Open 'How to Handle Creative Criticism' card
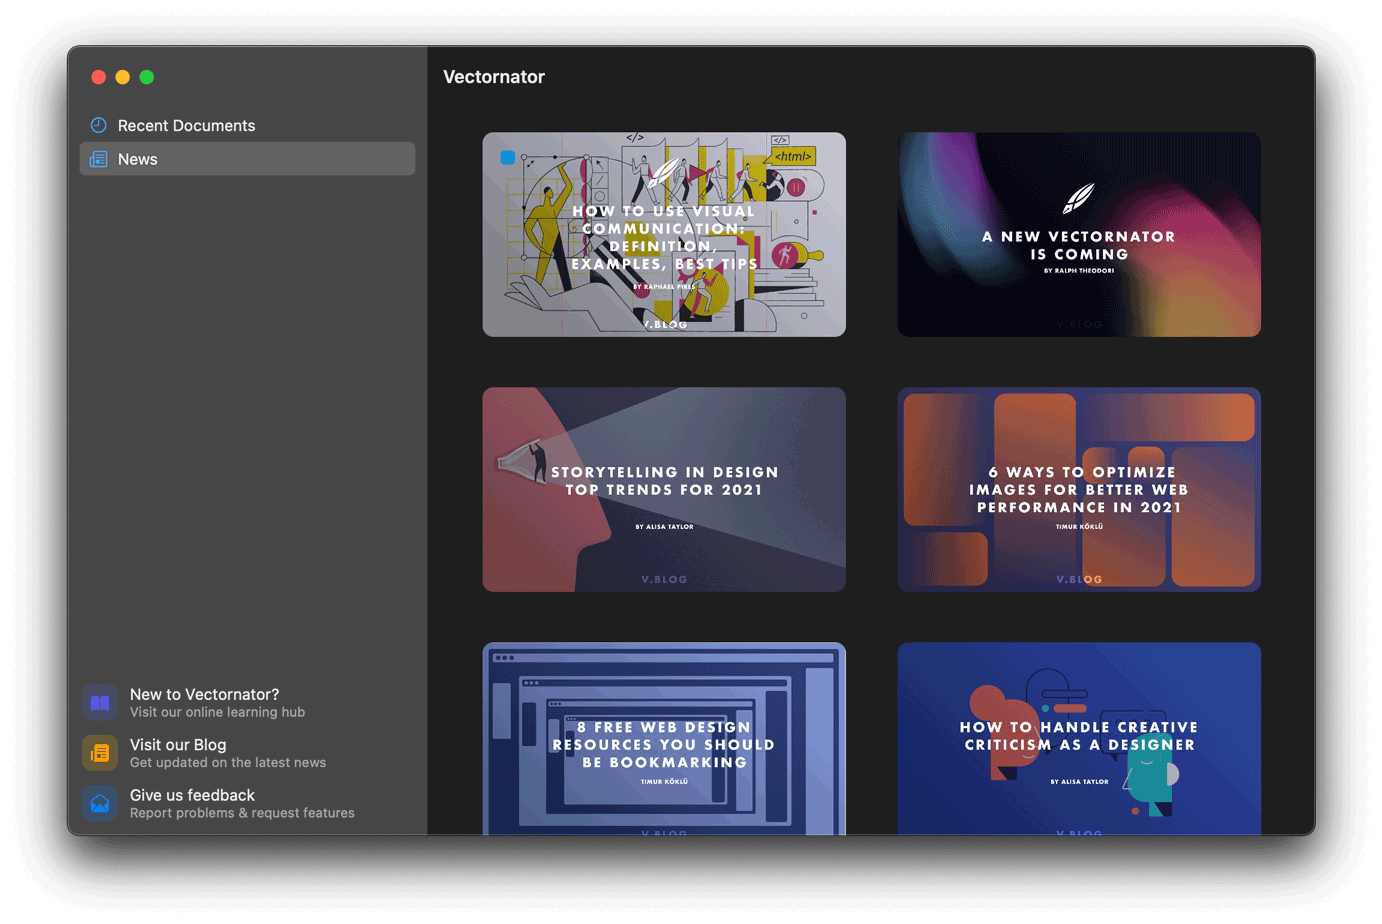The width and height of the screenshot is (1382, 924). click(1079, 739)
